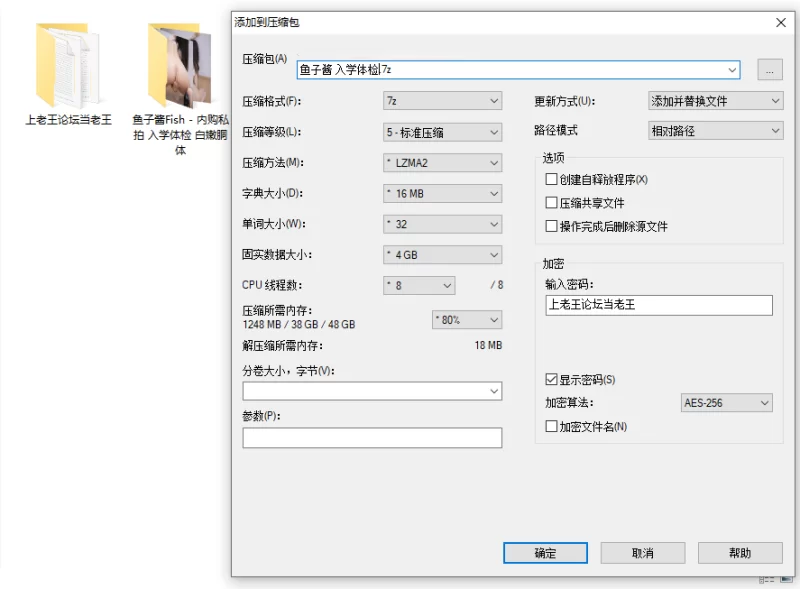The image size is (800, 589).
Task: Click the 上老王论坛当老王 folder name label
Action: point(68,120)
